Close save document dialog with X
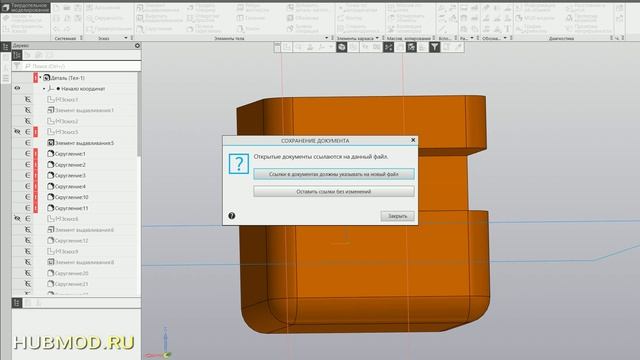The image size is (640, 360). (x=413, y=140)
